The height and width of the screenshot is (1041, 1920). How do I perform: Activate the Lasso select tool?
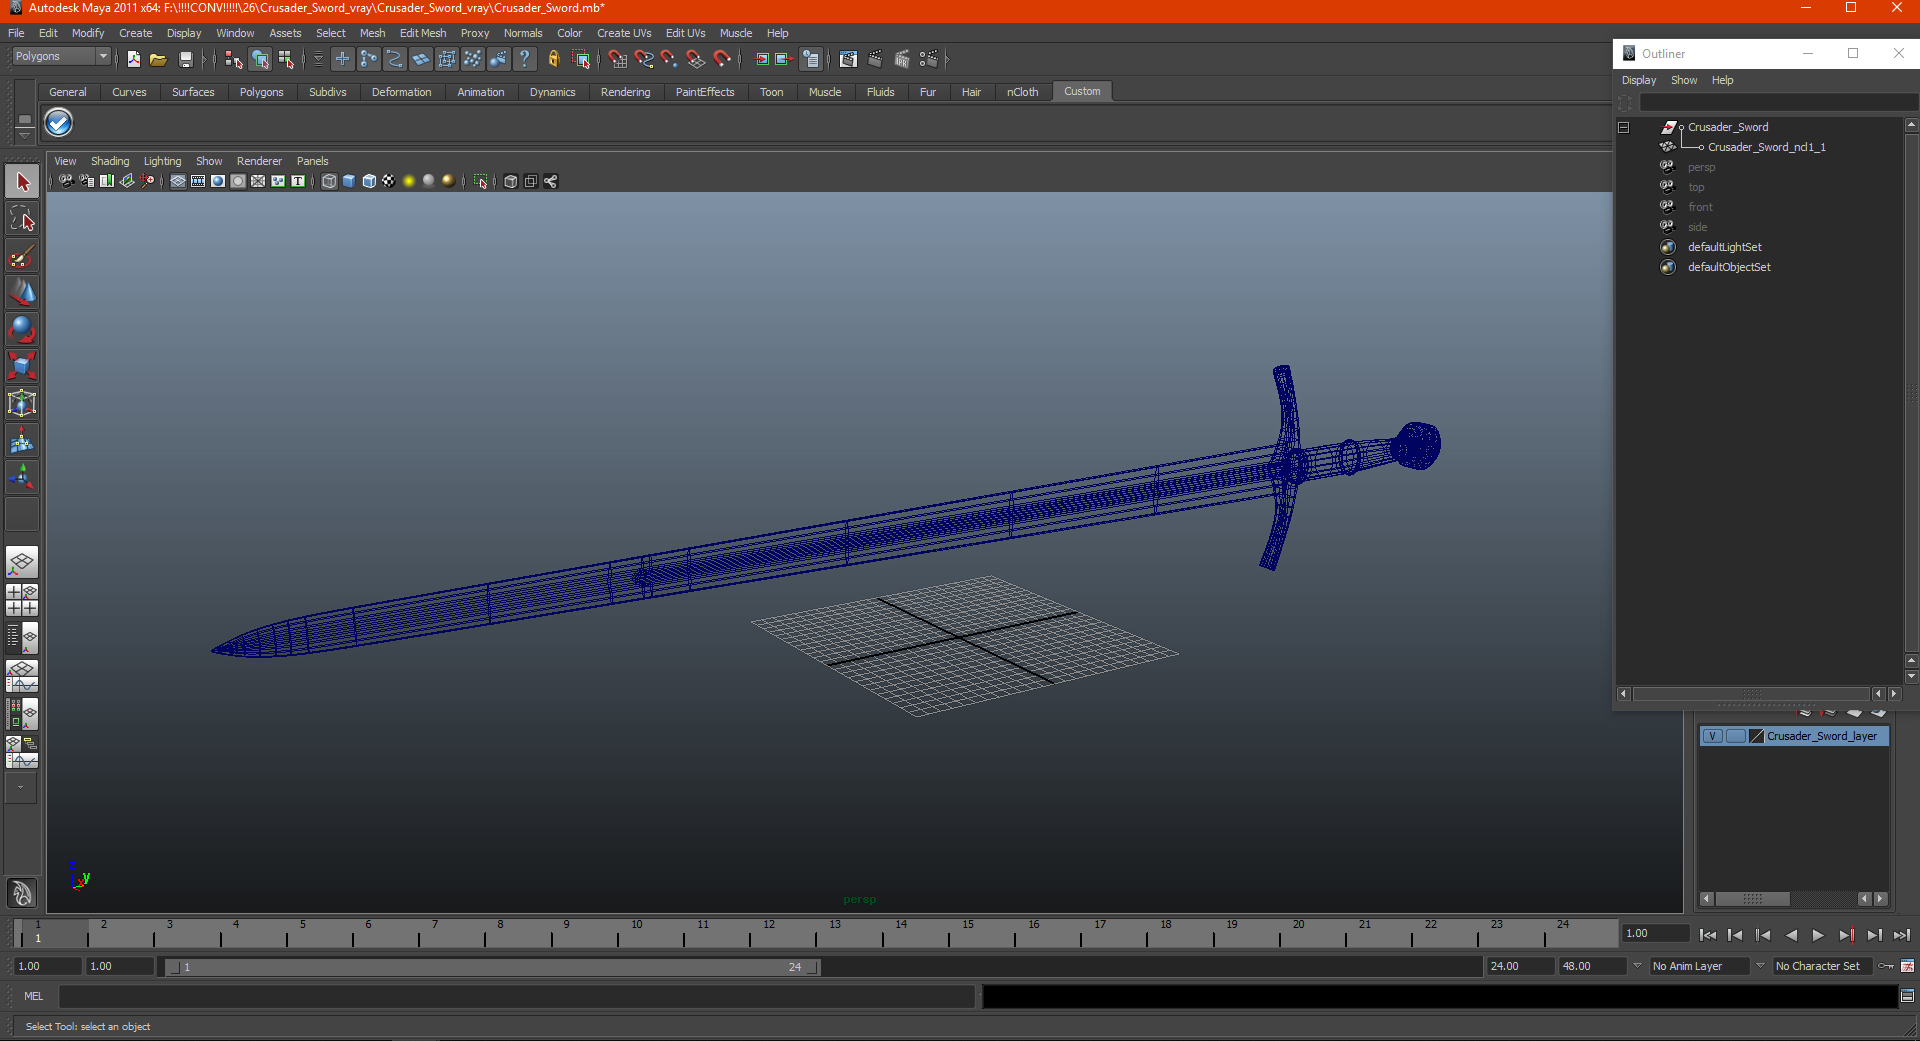tap(22, 219)
